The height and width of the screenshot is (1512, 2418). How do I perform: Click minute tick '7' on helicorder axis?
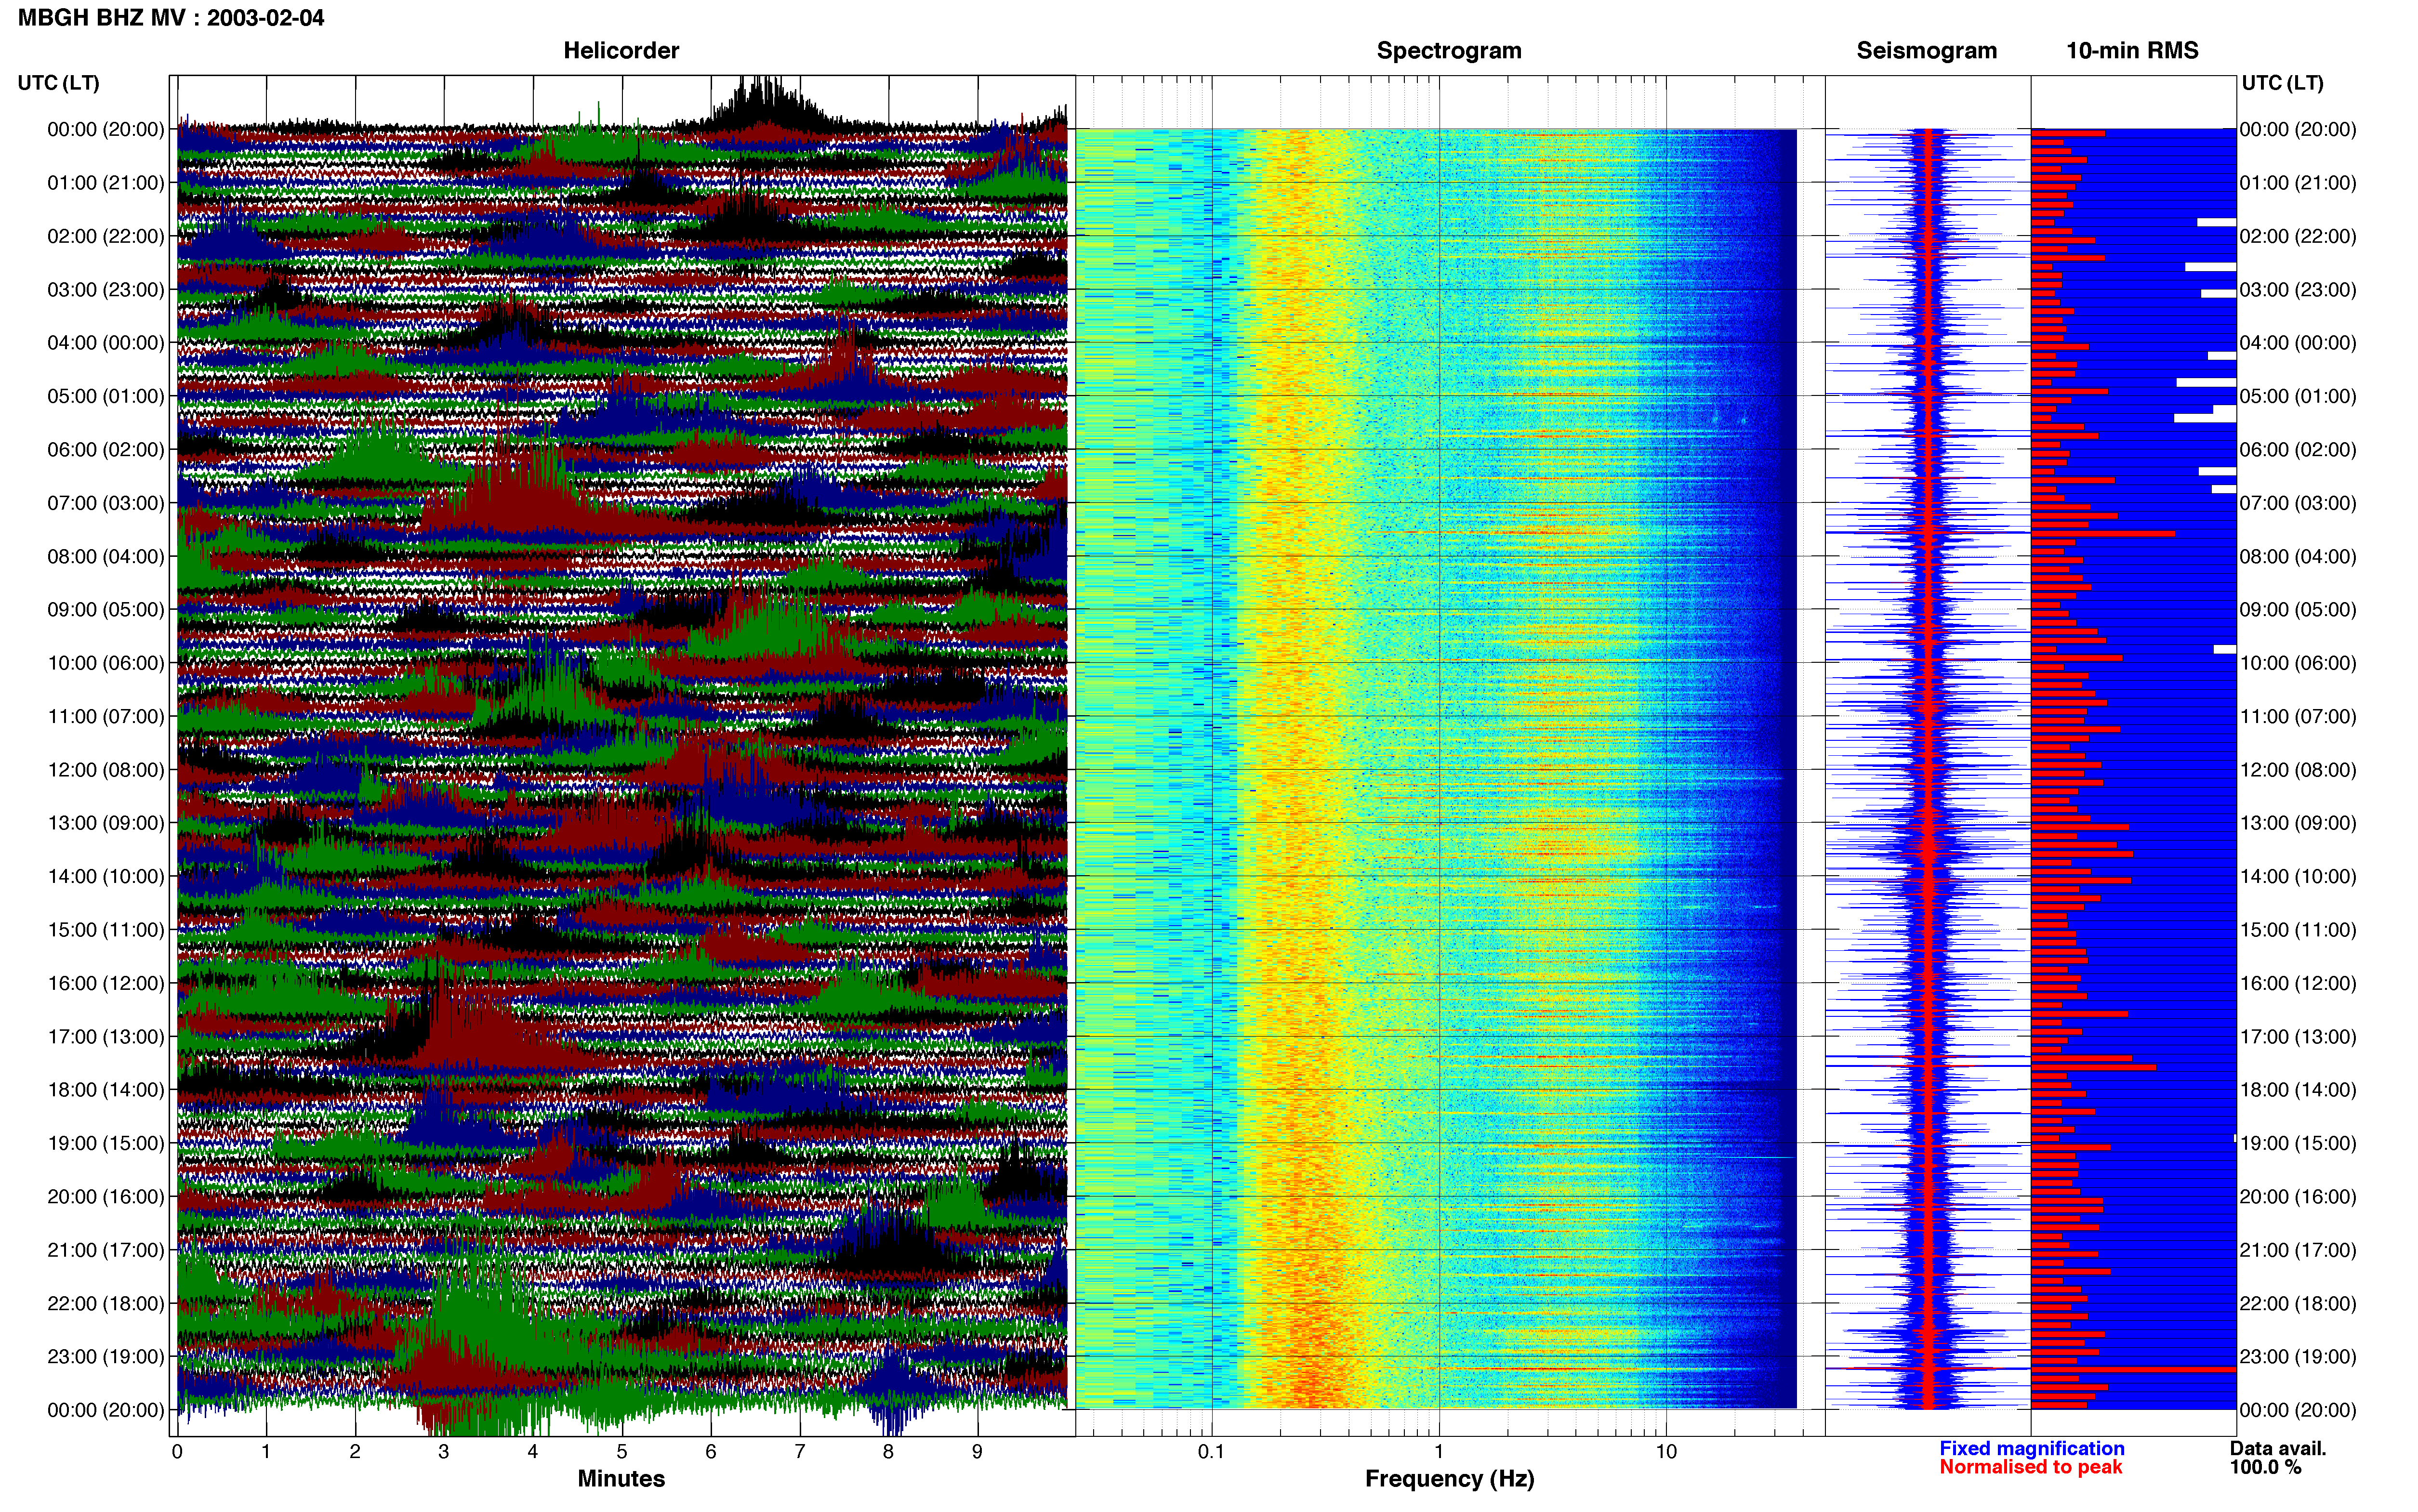tap(800, 1452)
